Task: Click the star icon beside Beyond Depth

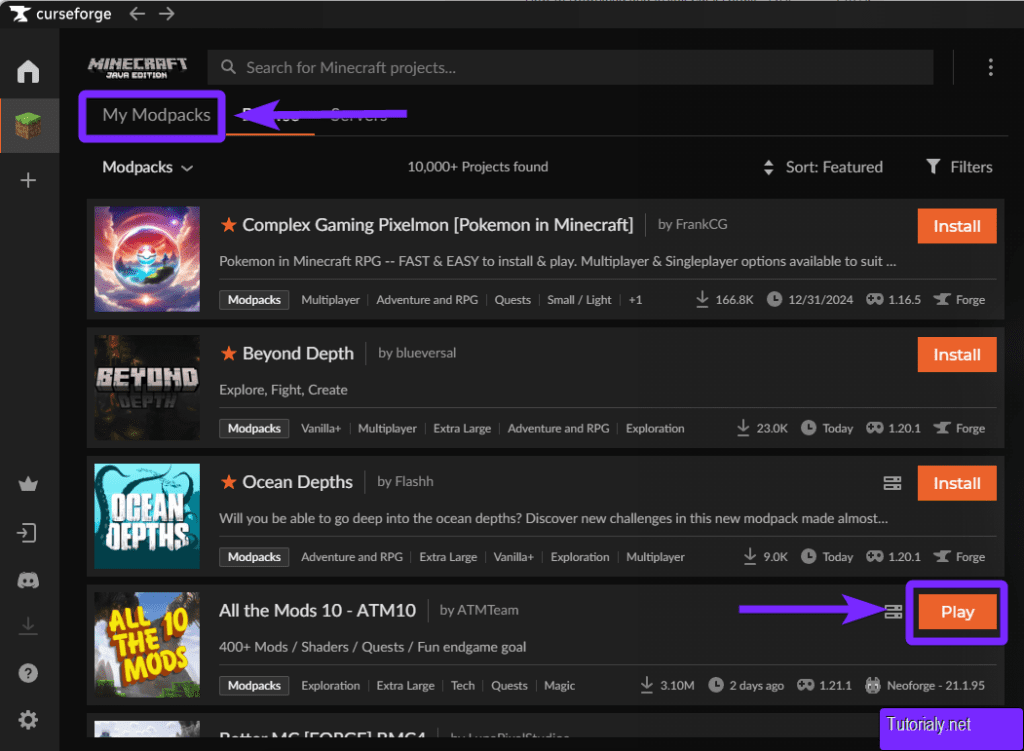Action: pos(229,353)
